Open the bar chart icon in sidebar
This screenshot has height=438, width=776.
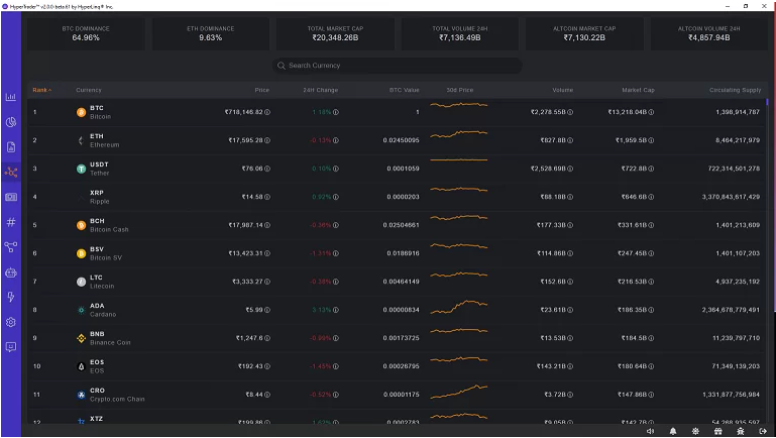point(11,97)
